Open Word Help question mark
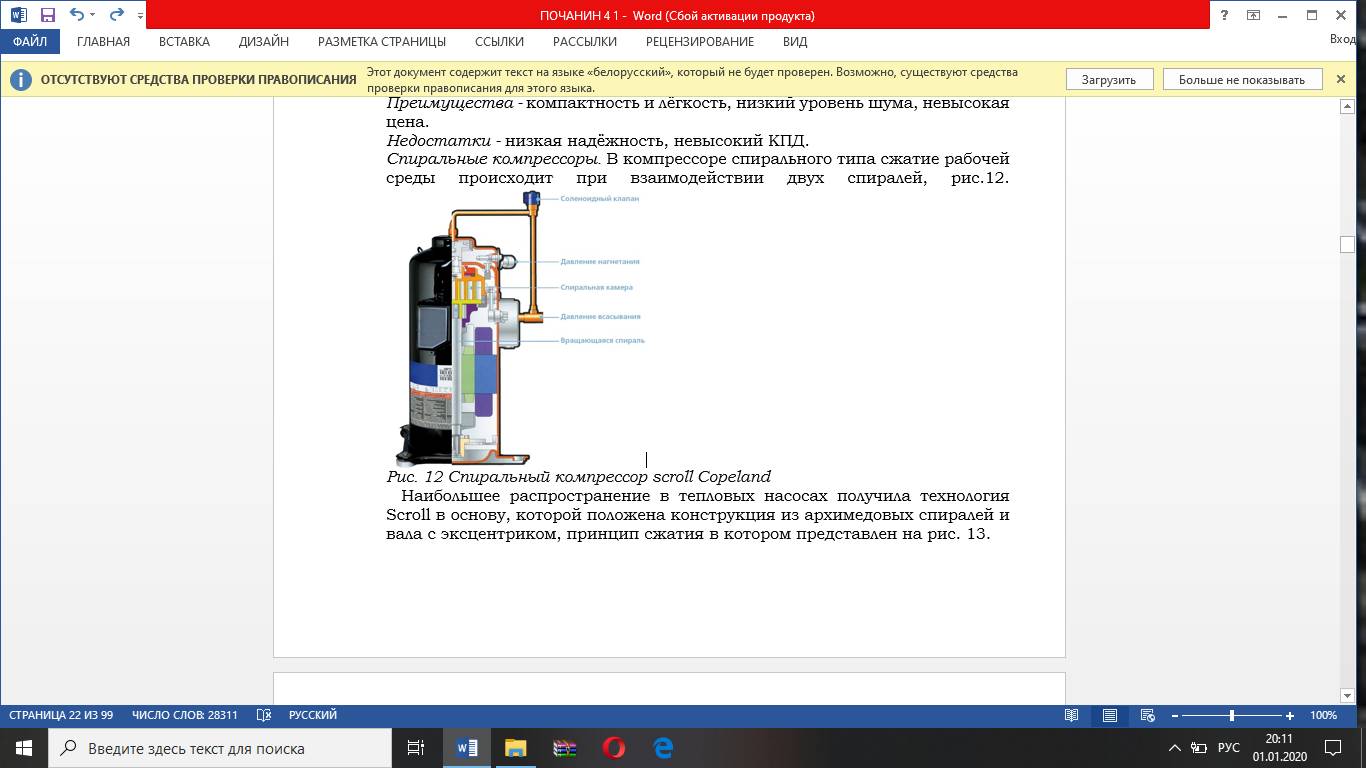The width and height of the screenshot is (1366, 768). (1225, 15)
